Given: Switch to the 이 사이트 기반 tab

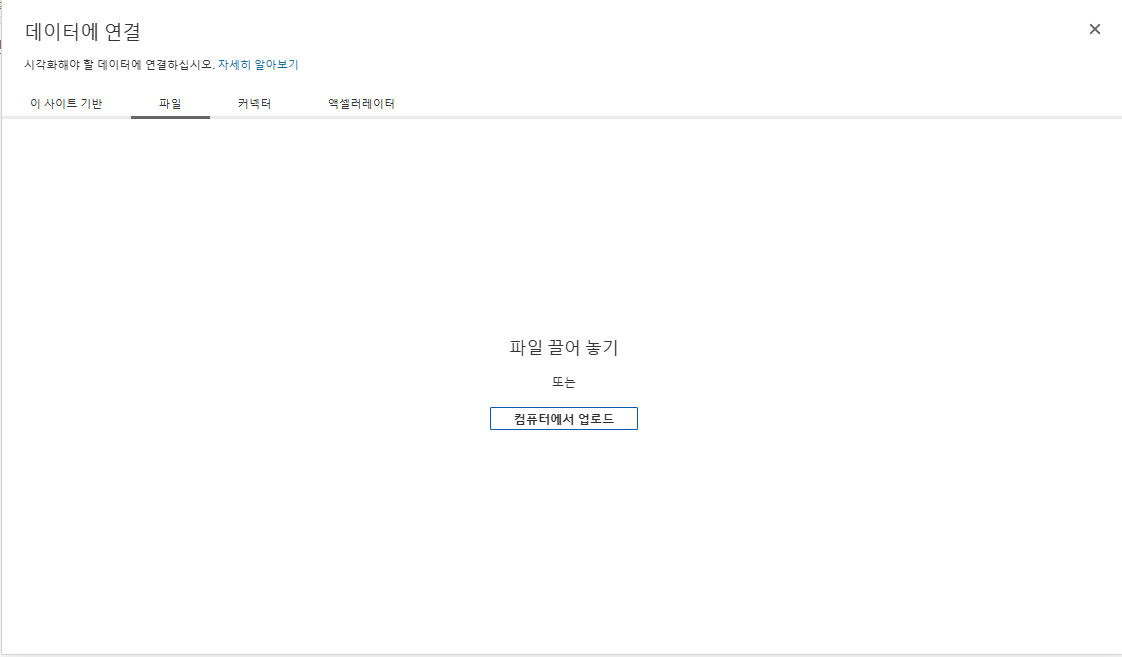Looking at the screenshot, I should 66,104.
